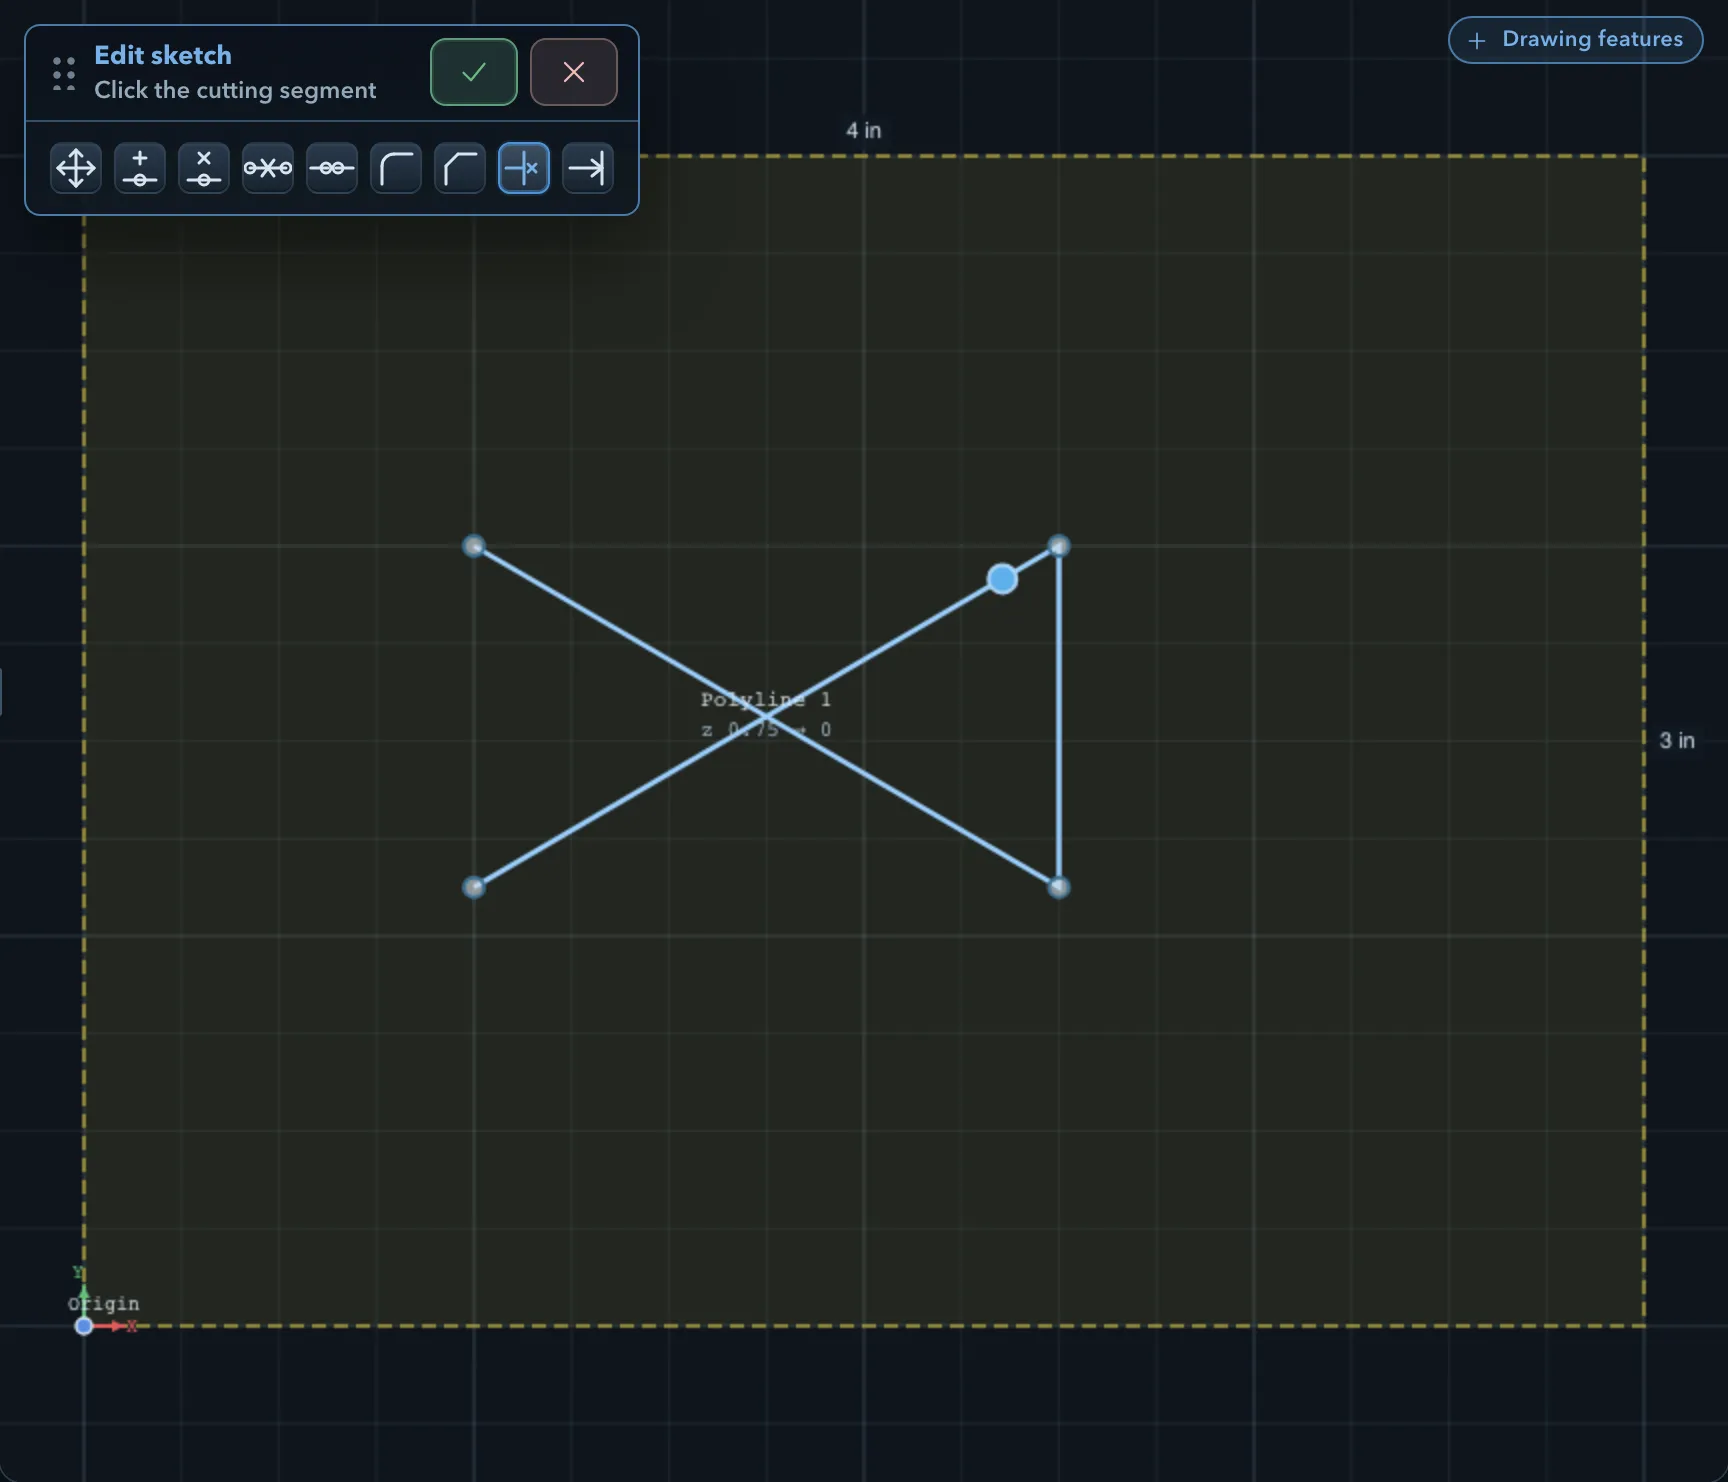Select the Join points tool
The width and height of the screenshot is (1728, 1482).
point(332,168)
